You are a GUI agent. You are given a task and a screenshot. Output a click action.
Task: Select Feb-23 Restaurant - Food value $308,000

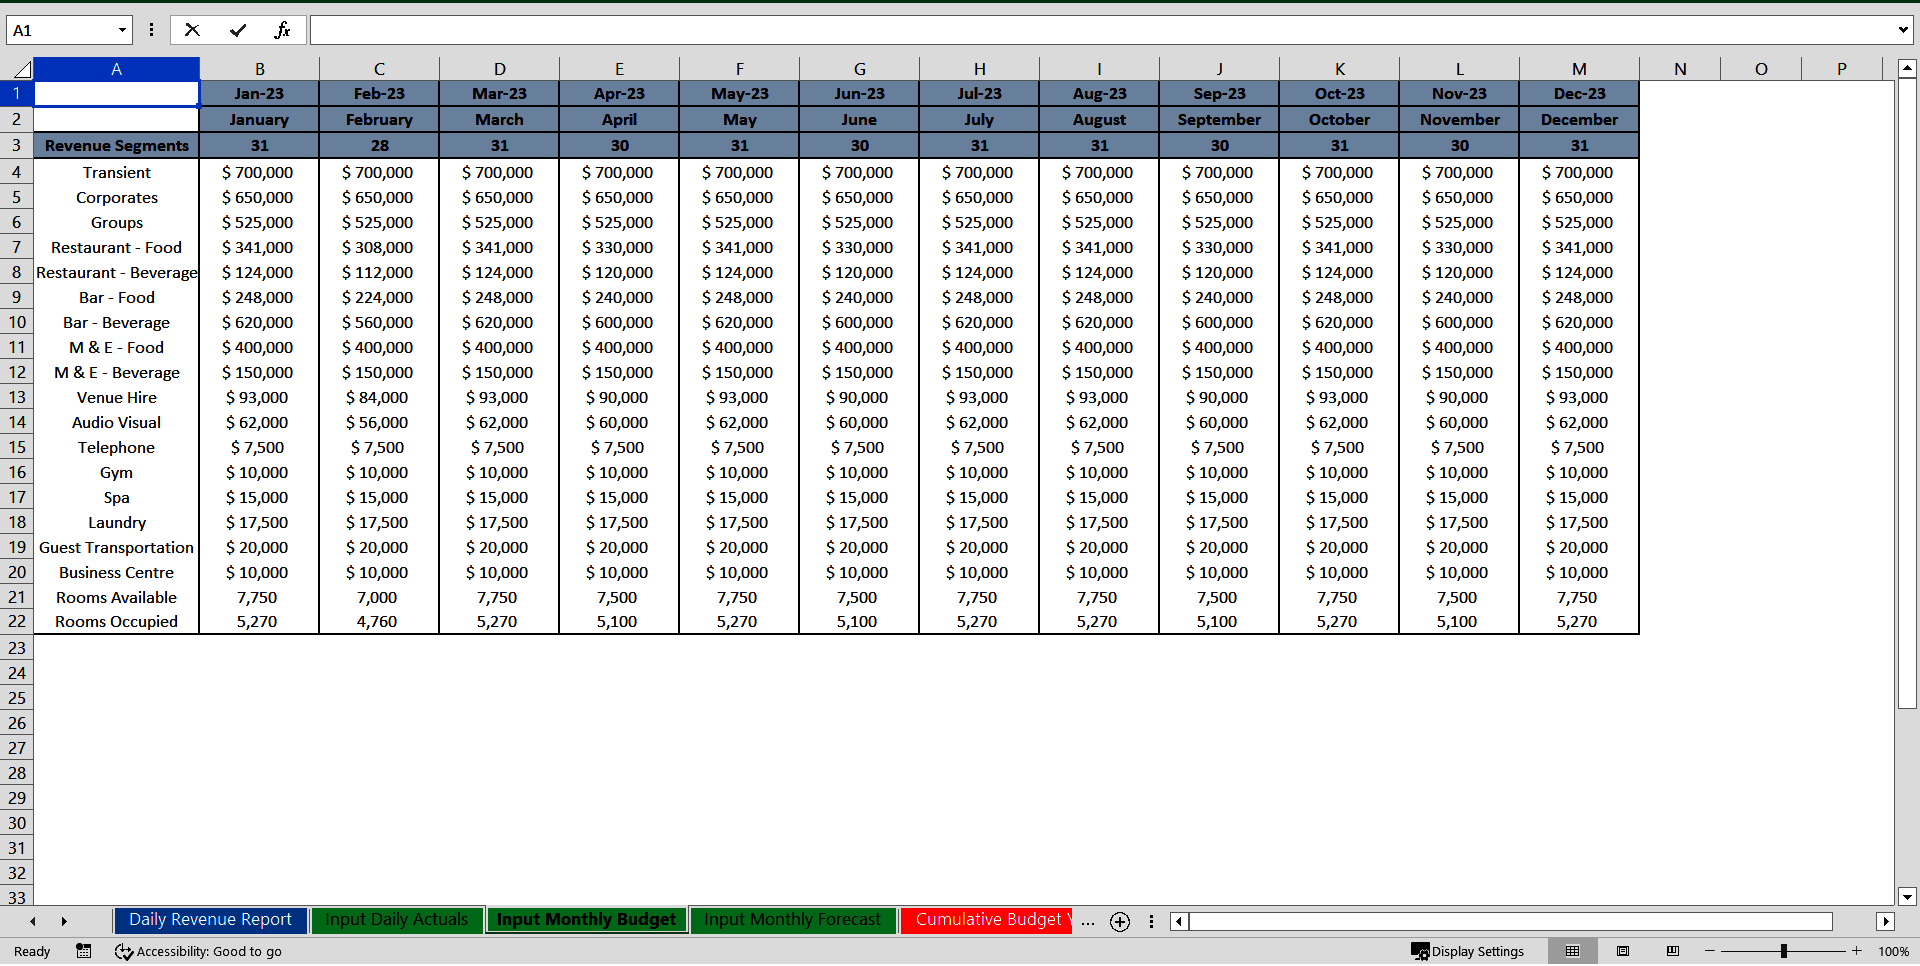tap(379, 247)
